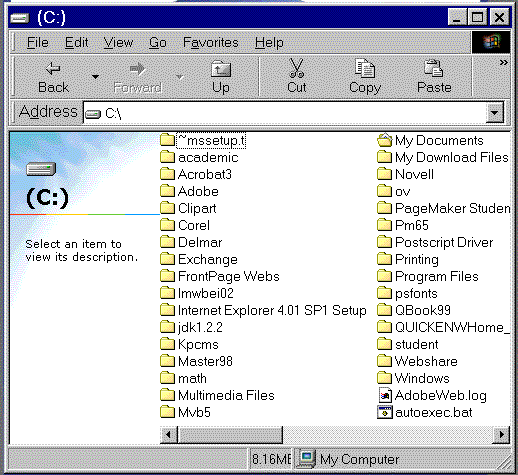
Task: Maximize the (C:) window
Action: pyautogui.click(x=477, y=17)
